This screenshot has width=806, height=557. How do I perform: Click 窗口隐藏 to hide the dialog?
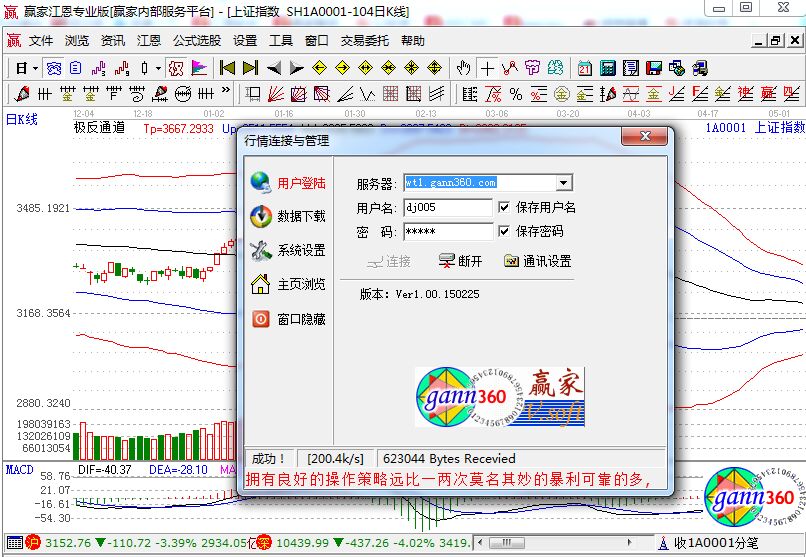click(x=300, y=319)
